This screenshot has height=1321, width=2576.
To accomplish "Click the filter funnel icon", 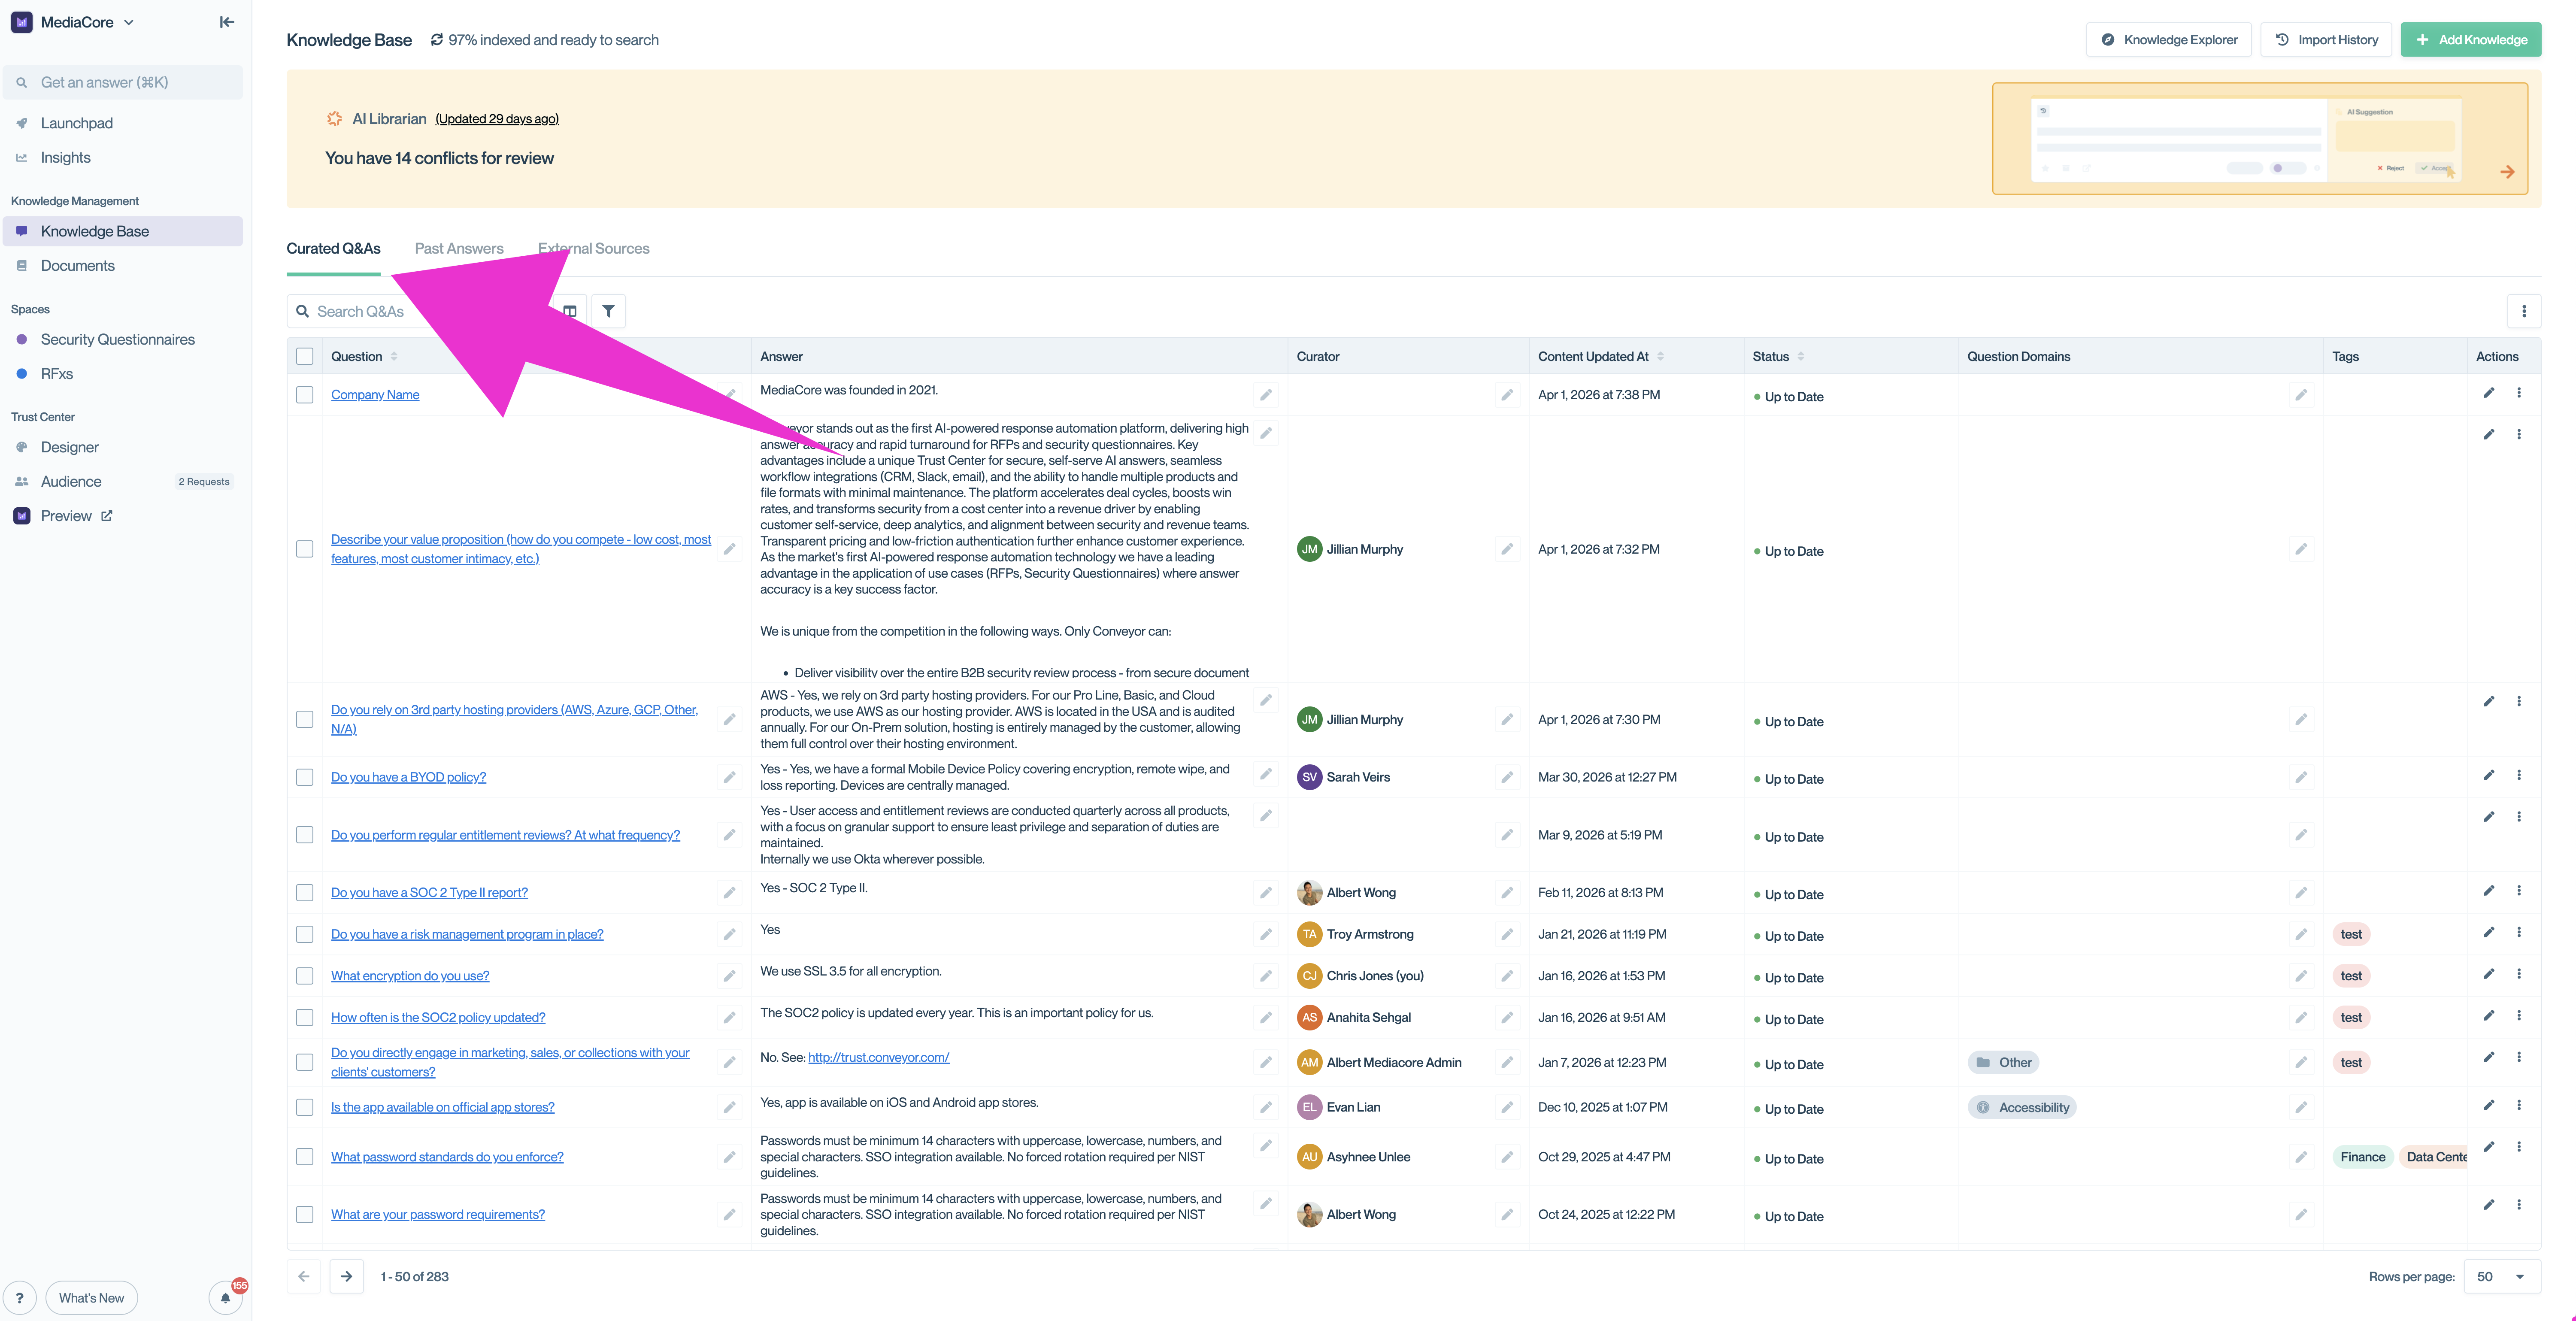I will 608,311.
